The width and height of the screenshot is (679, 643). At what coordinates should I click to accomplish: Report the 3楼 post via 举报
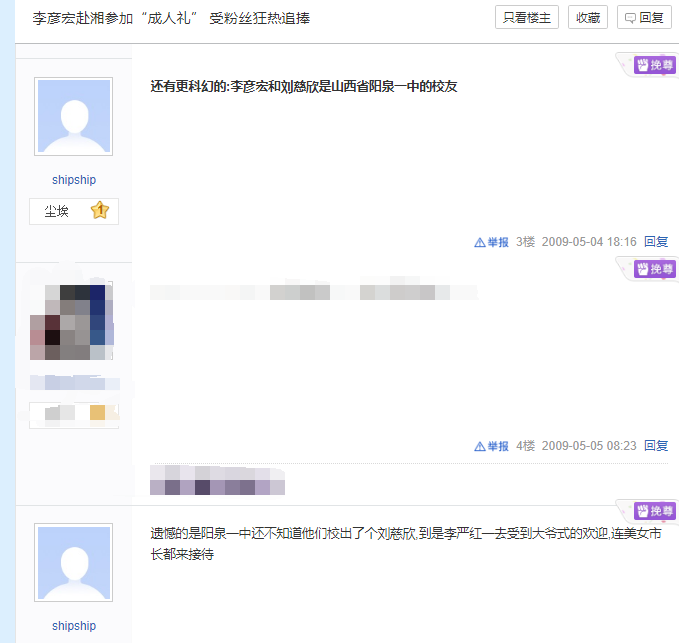pos(491,242)
